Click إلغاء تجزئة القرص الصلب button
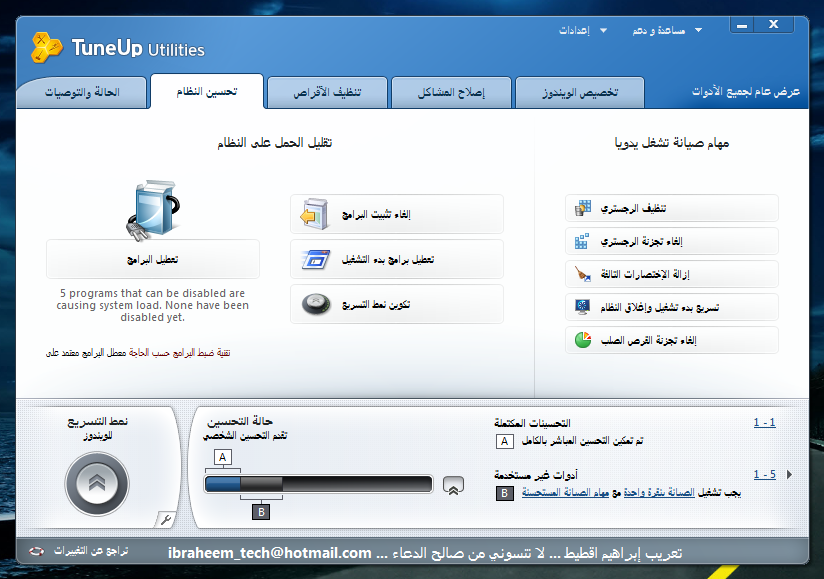 (x=672, y=340)
